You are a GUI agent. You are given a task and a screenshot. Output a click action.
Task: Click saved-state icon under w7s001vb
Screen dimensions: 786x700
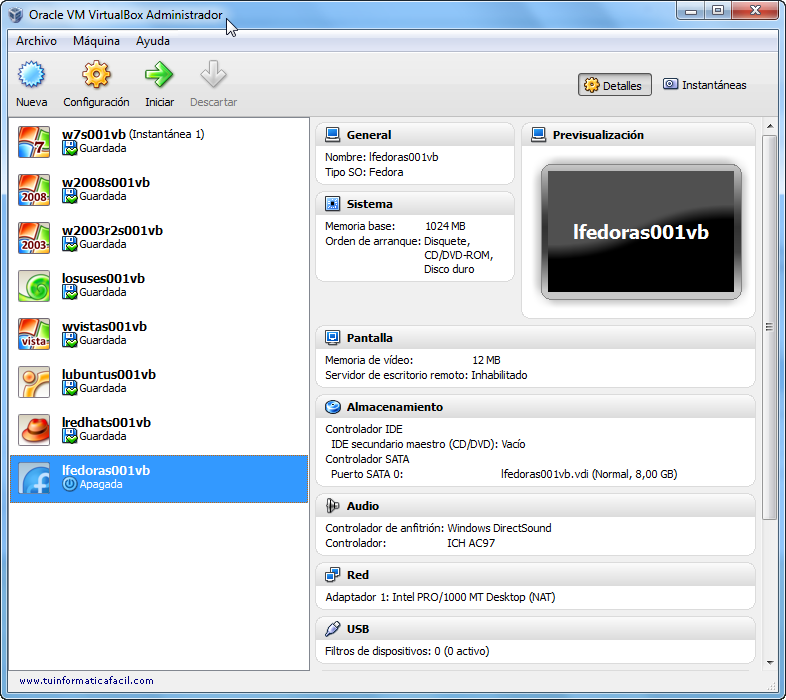[69, 148]
